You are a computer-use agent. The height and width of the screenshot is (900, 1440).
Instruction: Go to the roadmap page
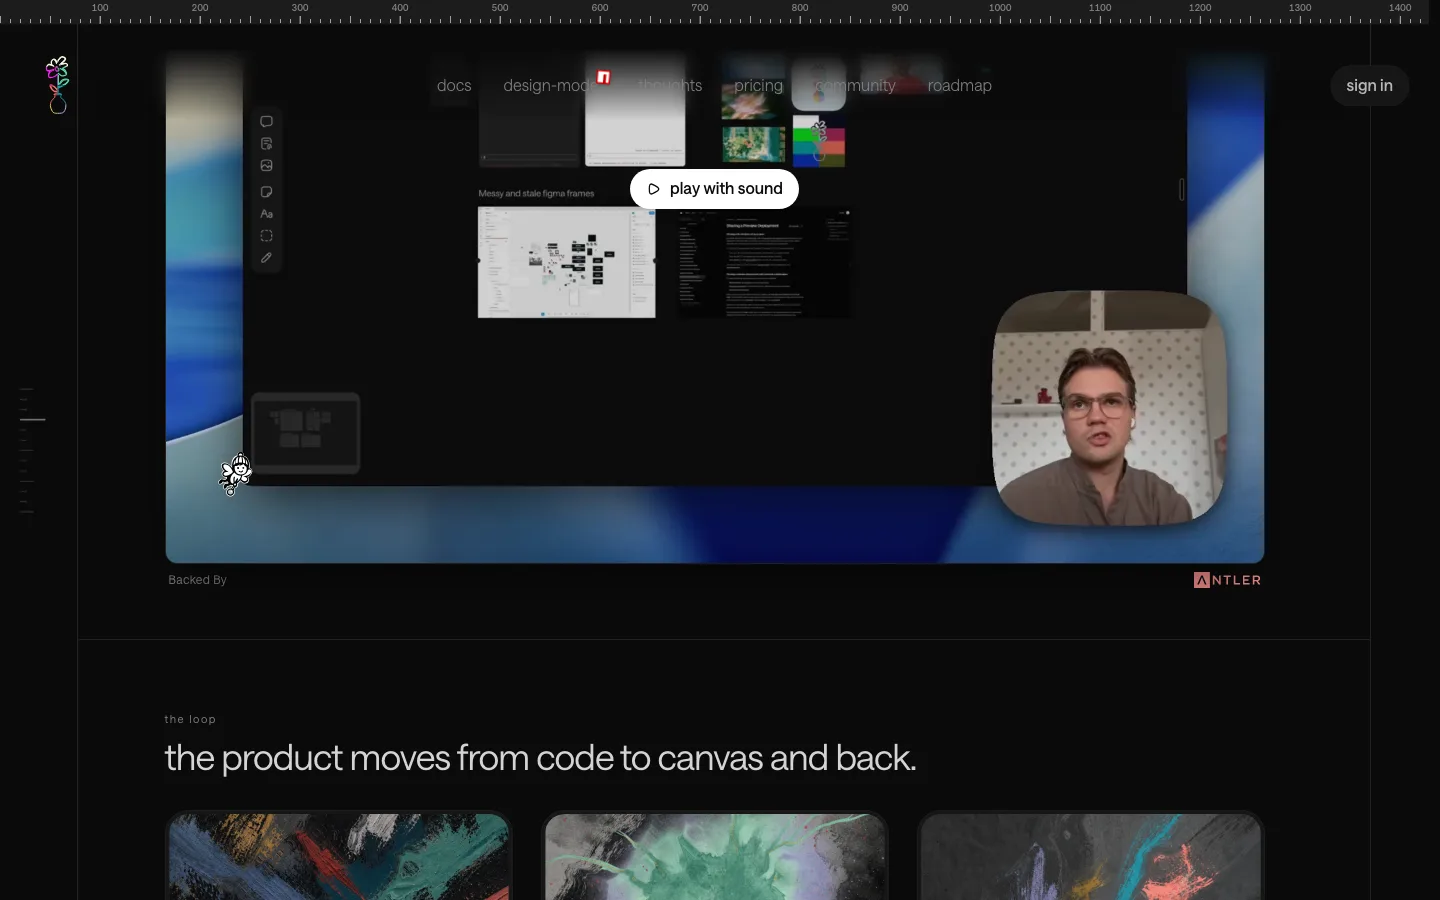click(x=960, y=86)
